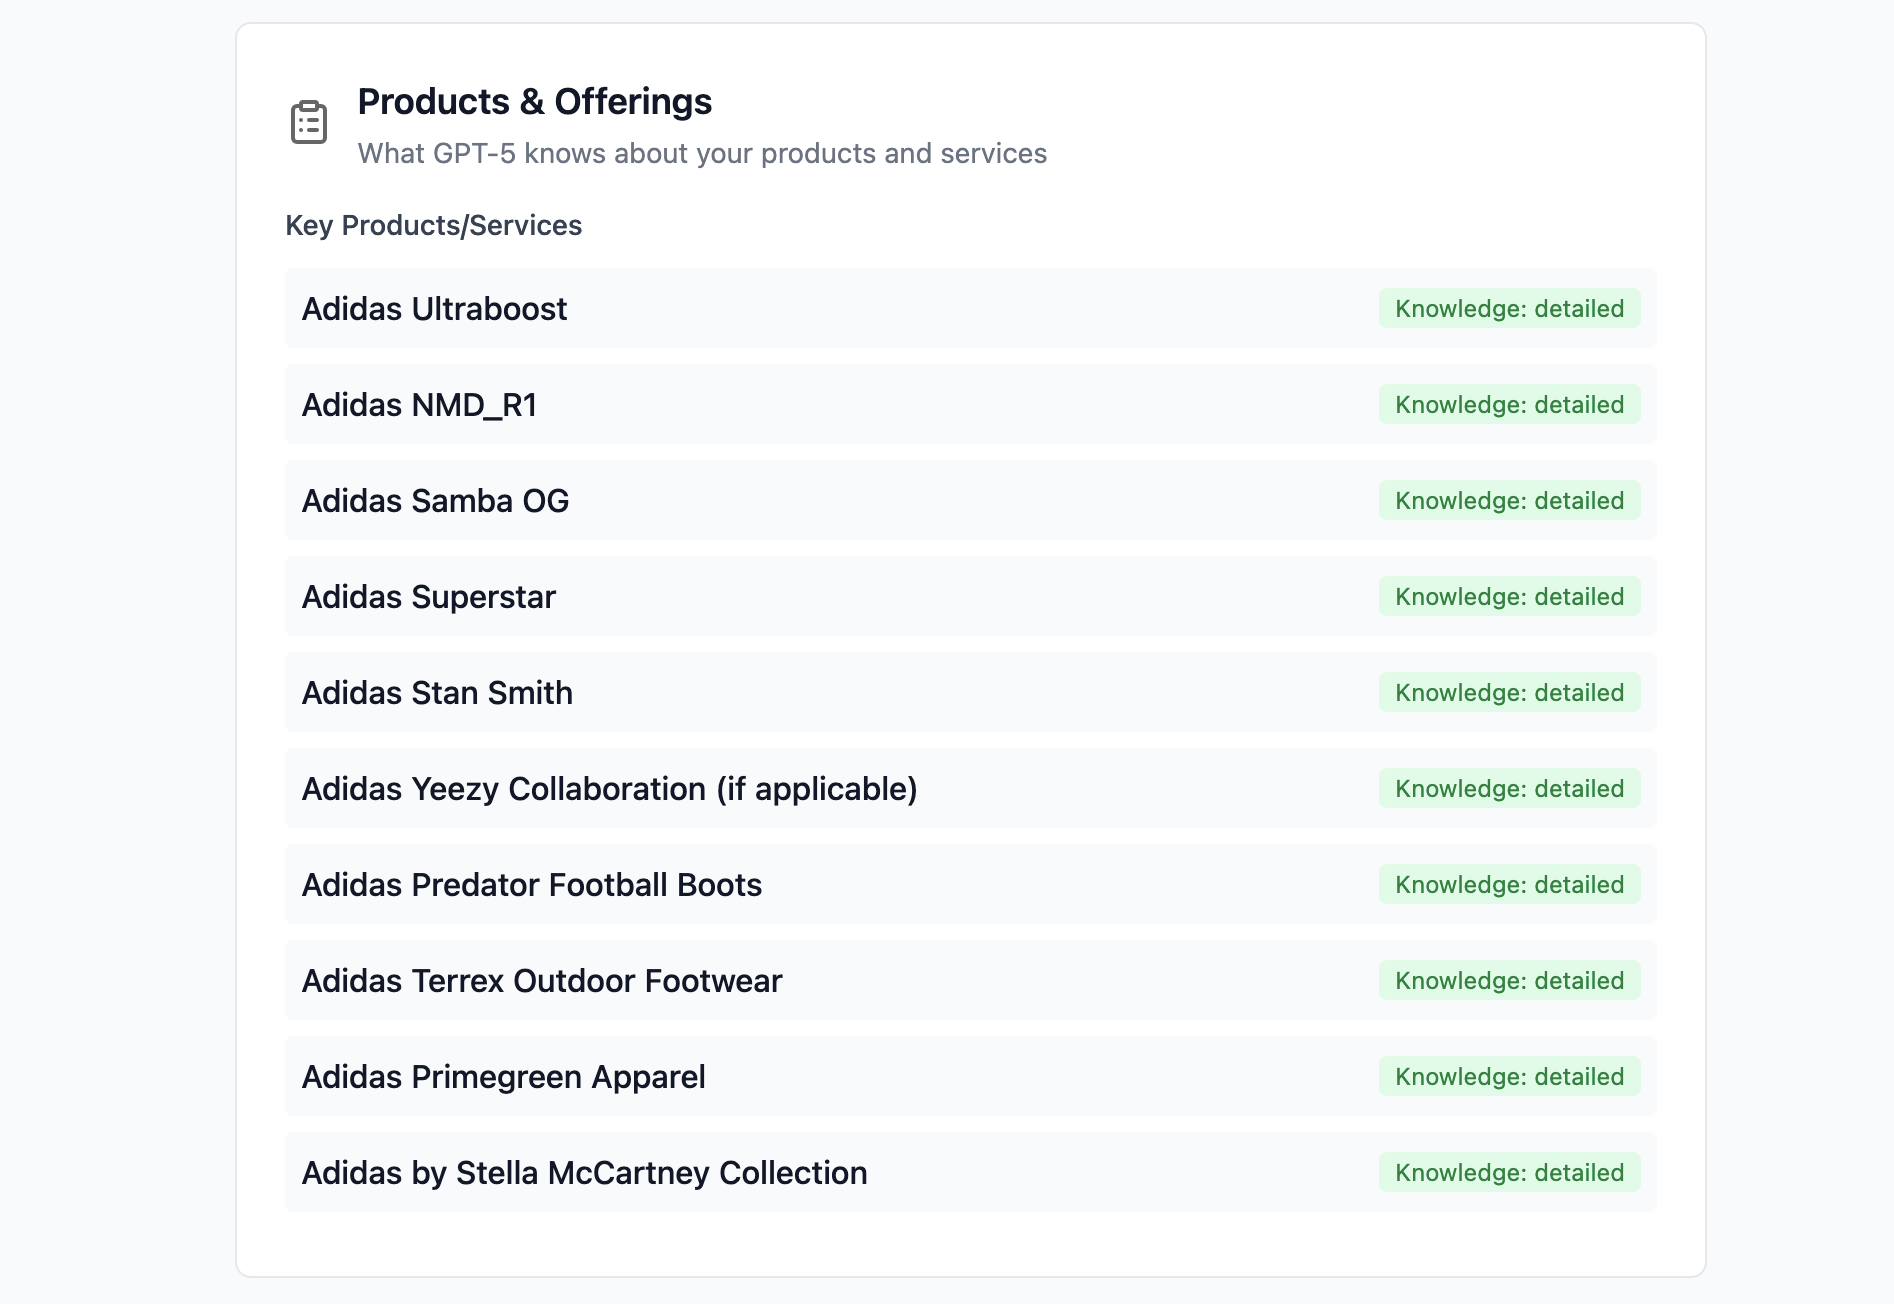The height and width of the screenshot is (1304, 1894).
Task: Click the subtitle about what GPT-5 knows
Action: (702, 153)
